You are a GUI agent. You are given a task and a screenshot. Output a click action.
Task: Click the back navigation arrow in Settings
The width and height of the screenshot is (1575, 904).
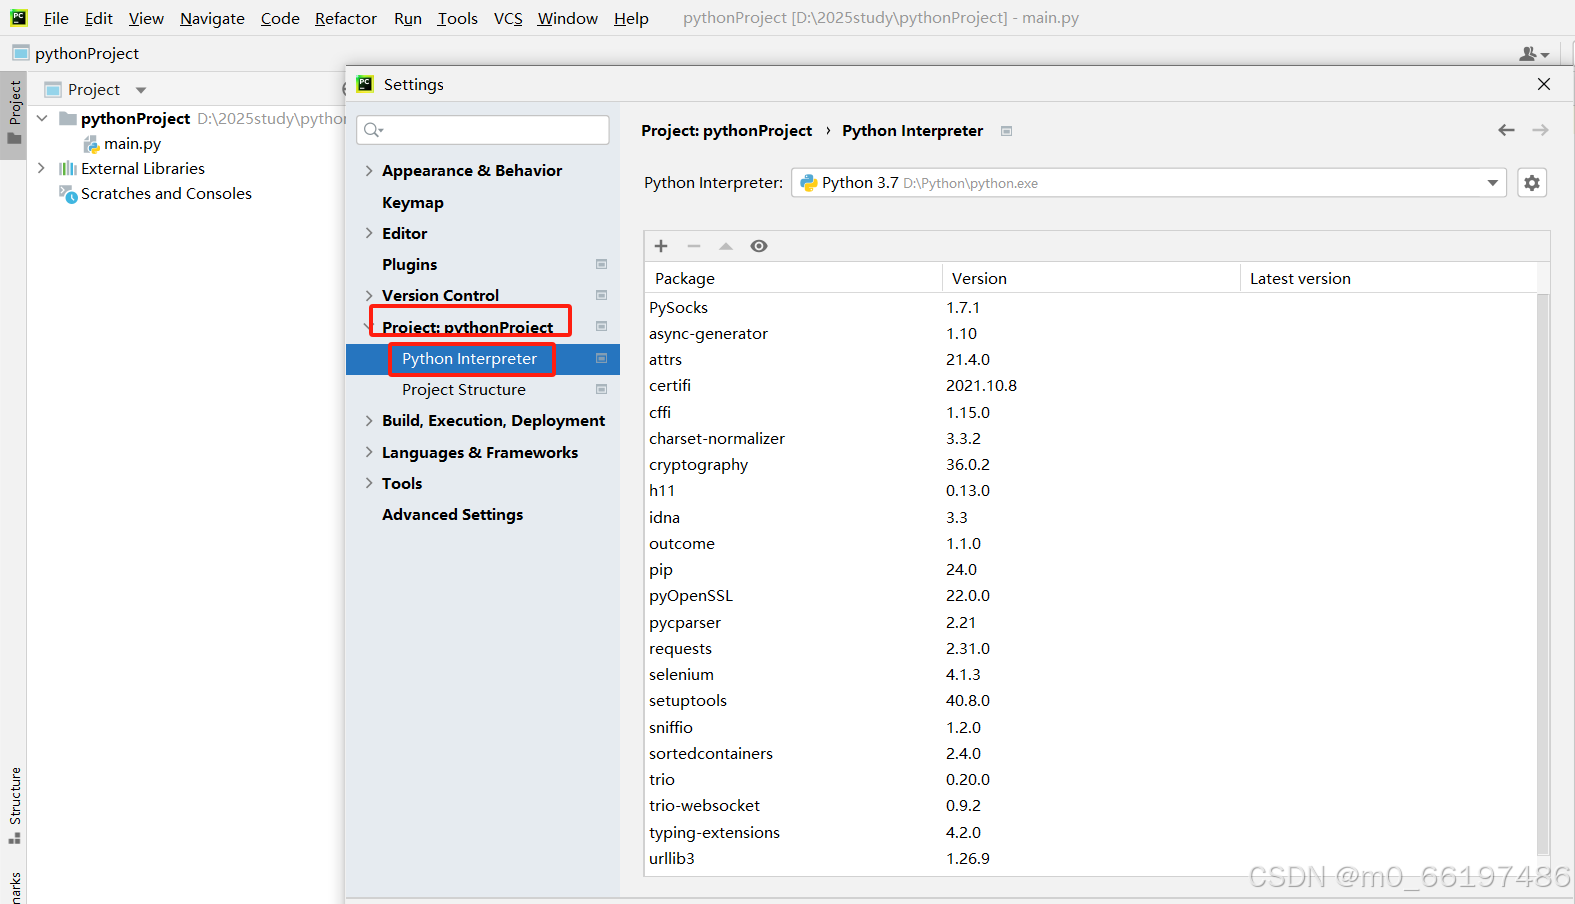pyautogui.click(x=1506, y=130)
